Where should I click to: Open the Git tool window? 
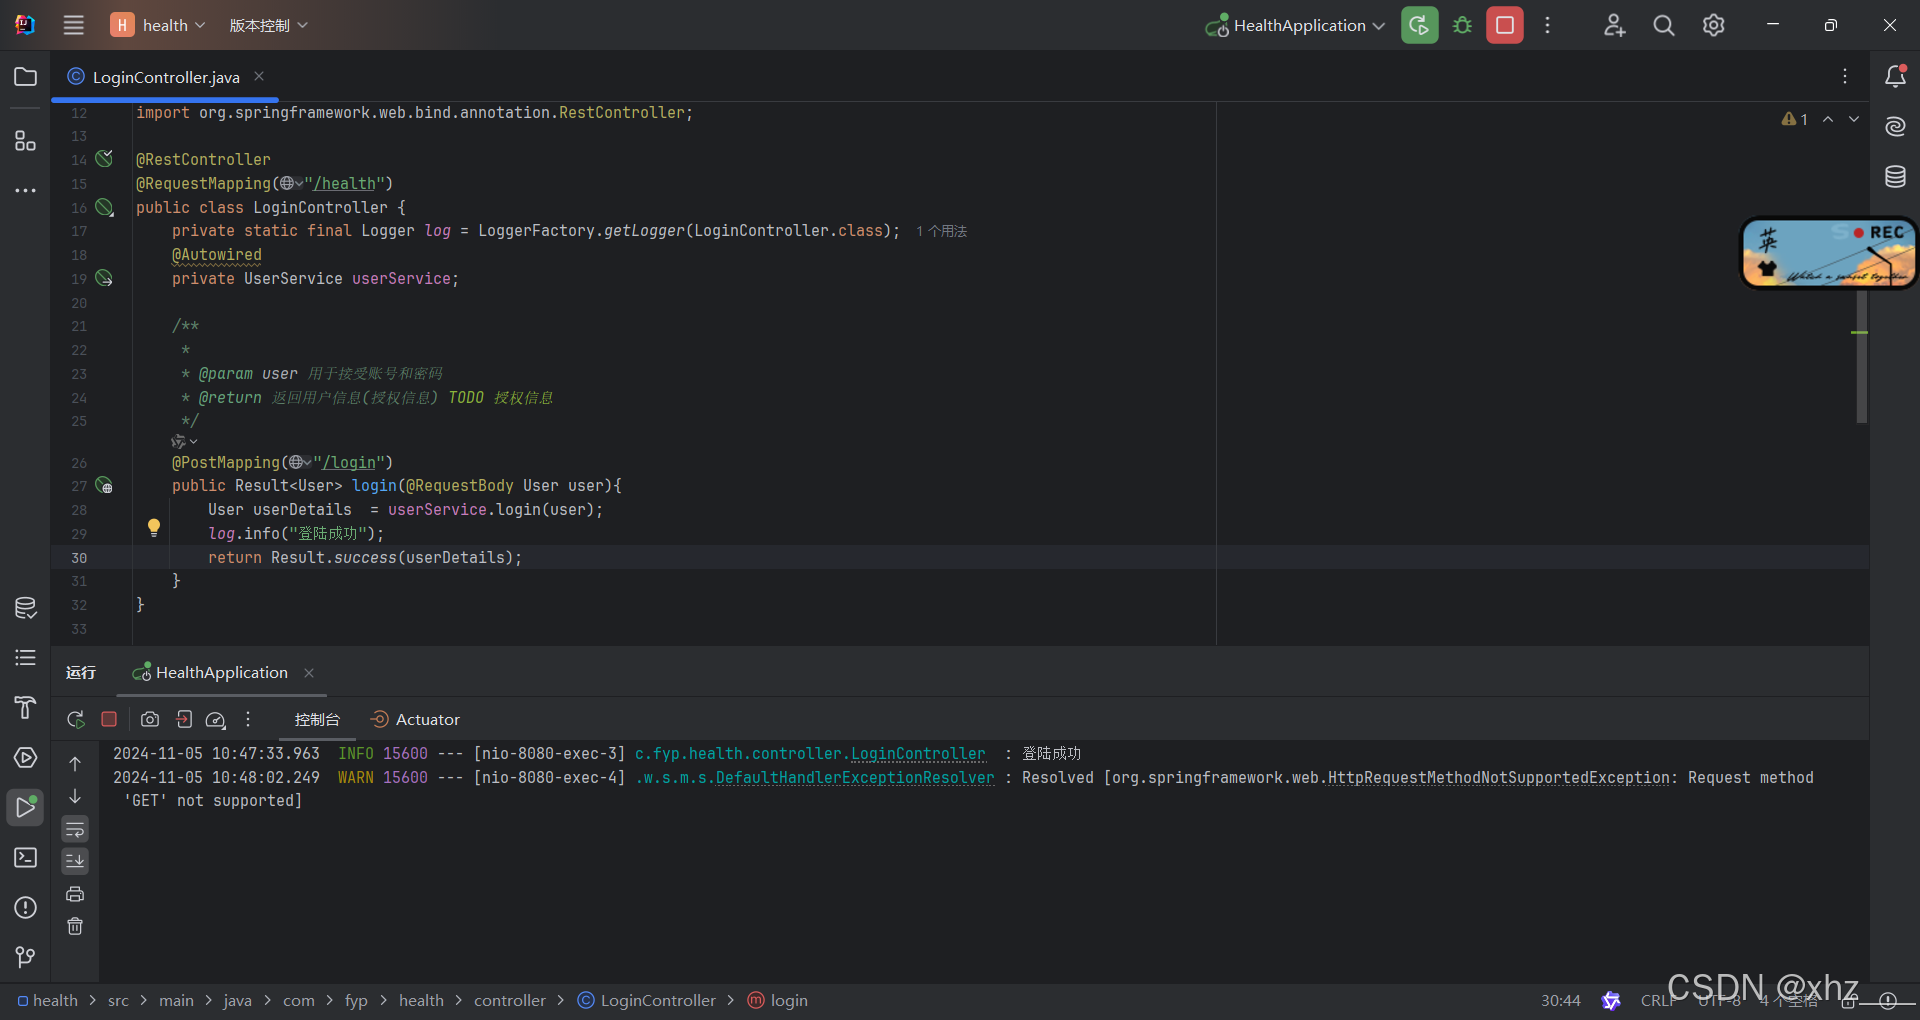(26, 958)
